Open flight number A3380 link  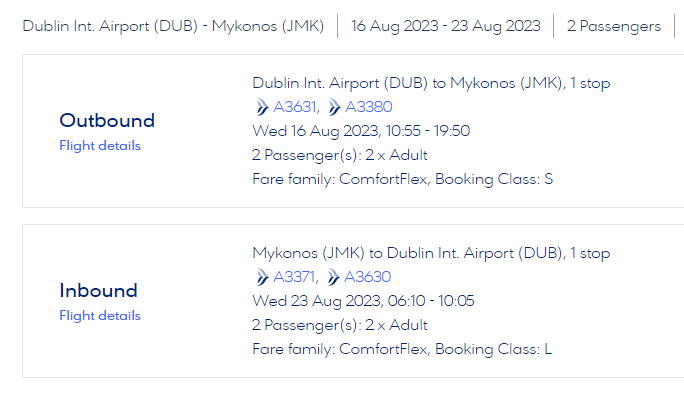pos(369,107)
